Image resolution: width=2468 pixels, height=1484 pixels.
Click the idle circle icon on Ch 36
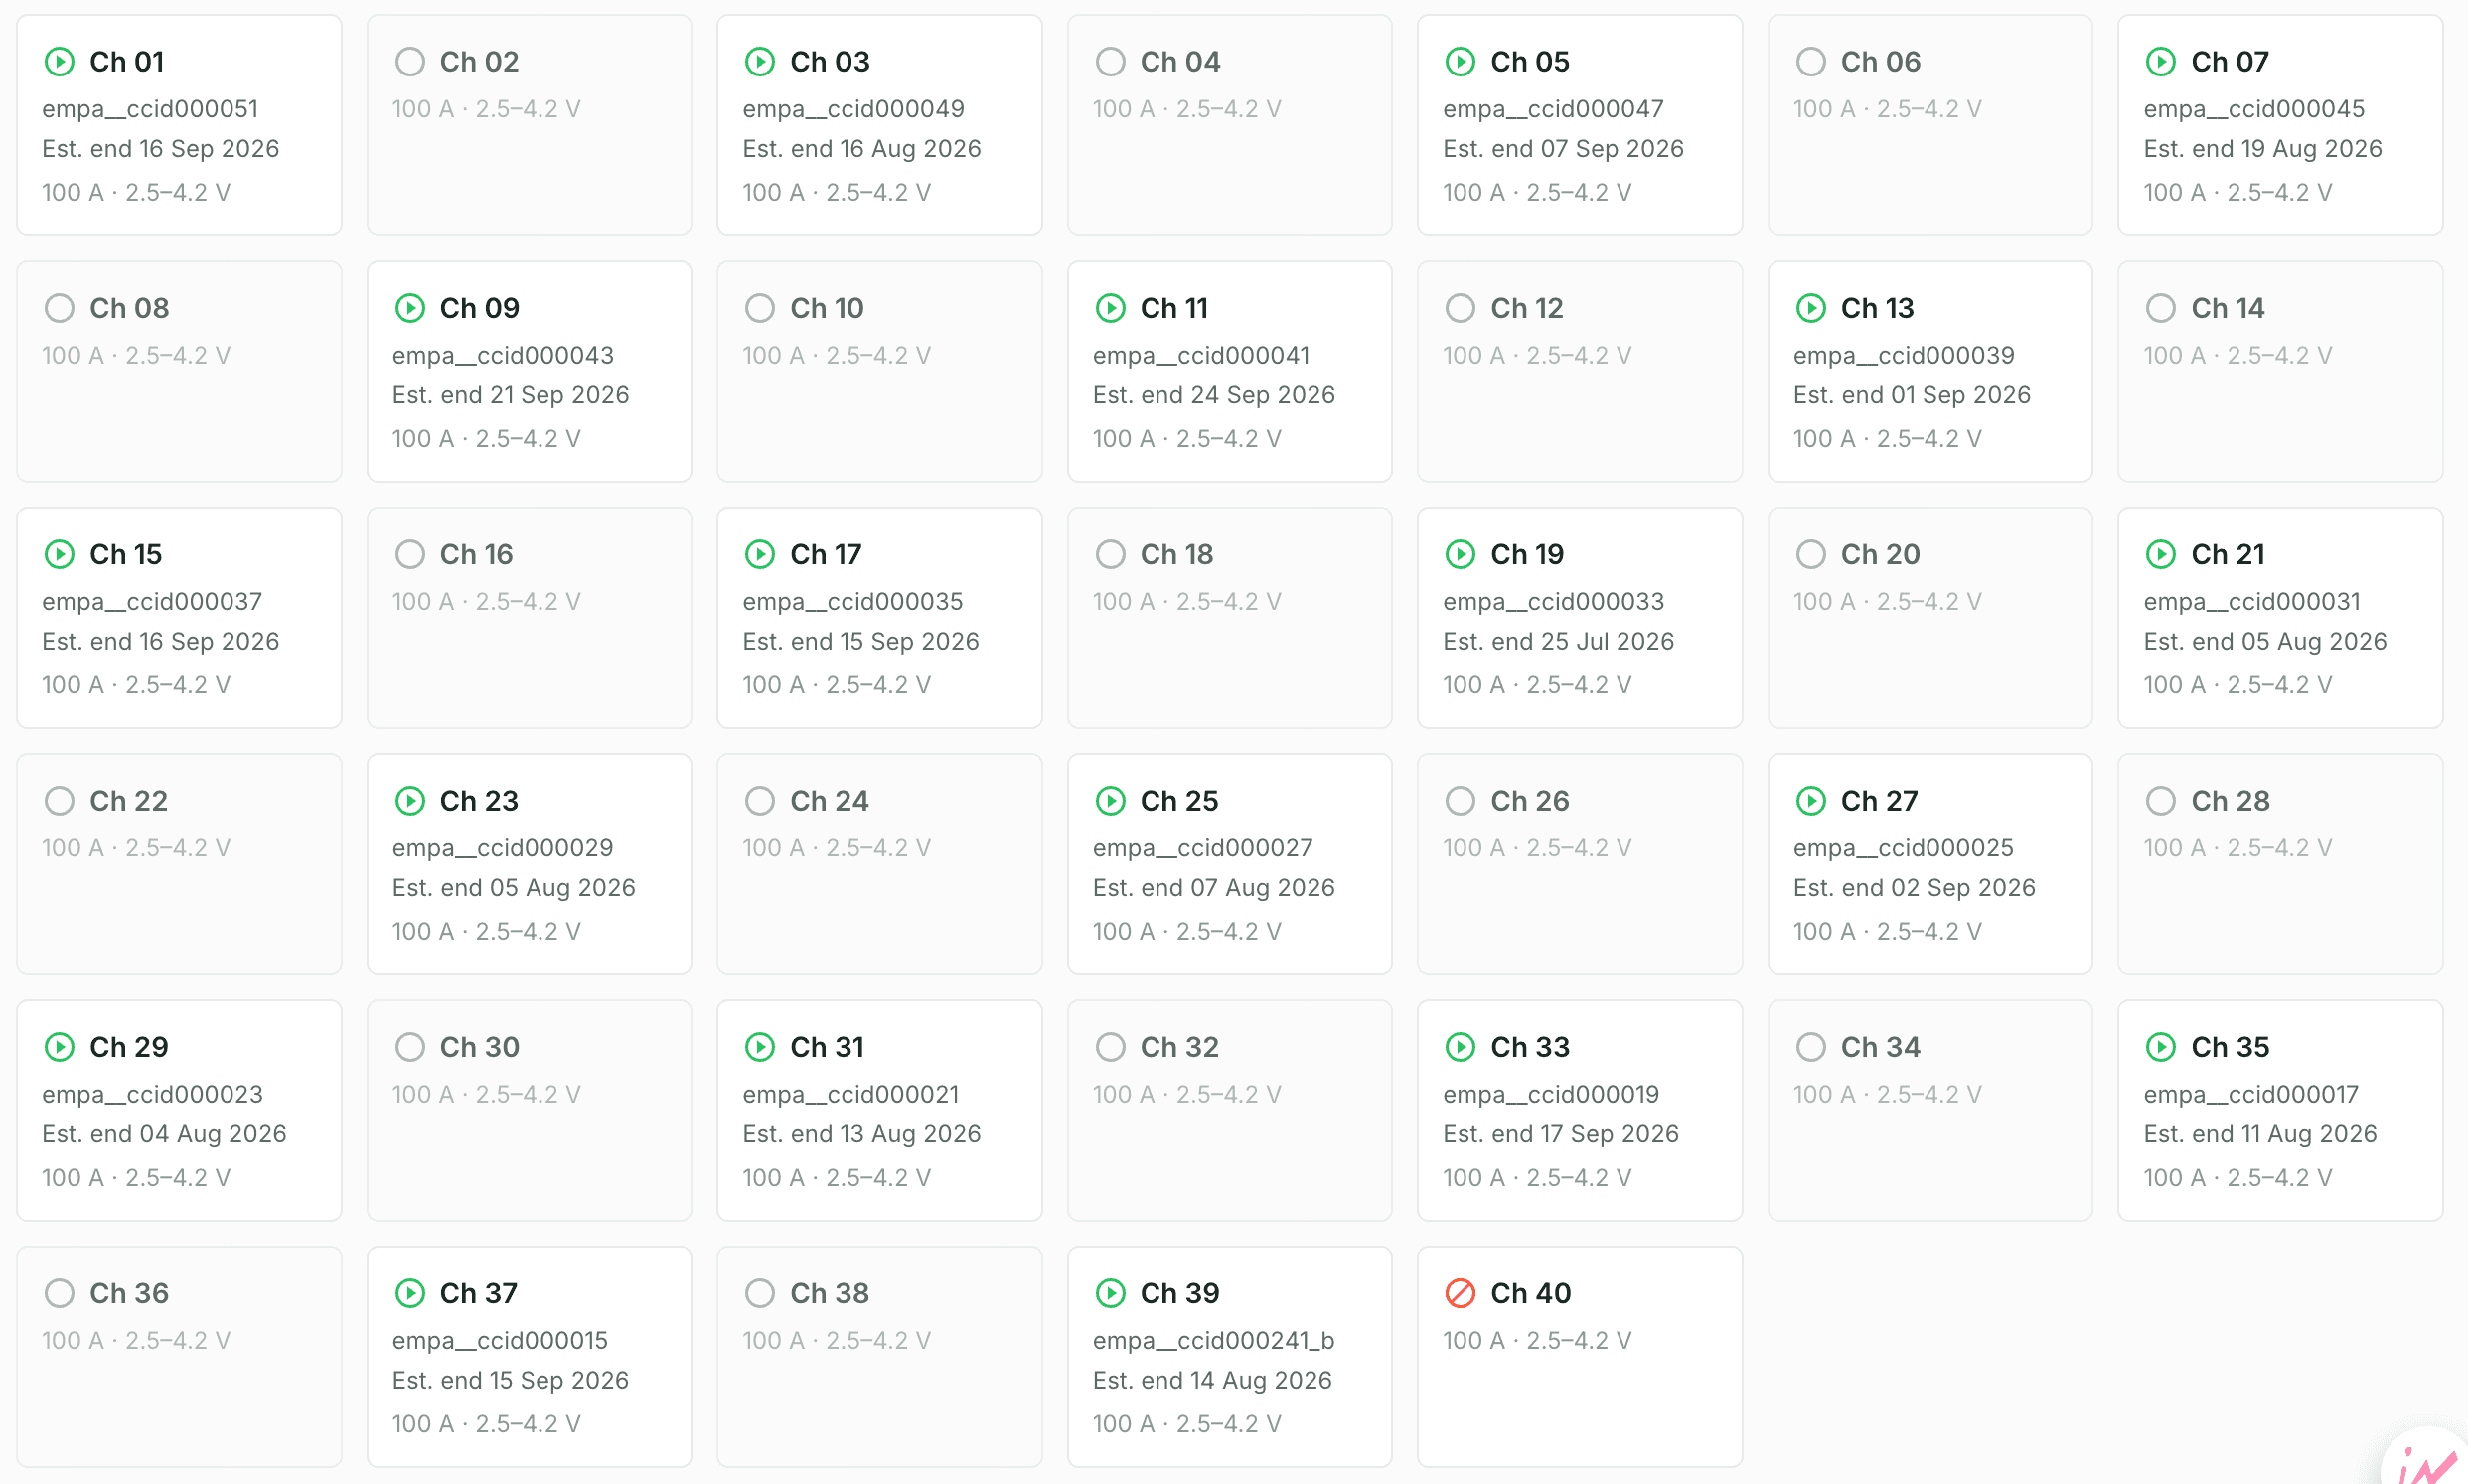tap(59, 1293)
